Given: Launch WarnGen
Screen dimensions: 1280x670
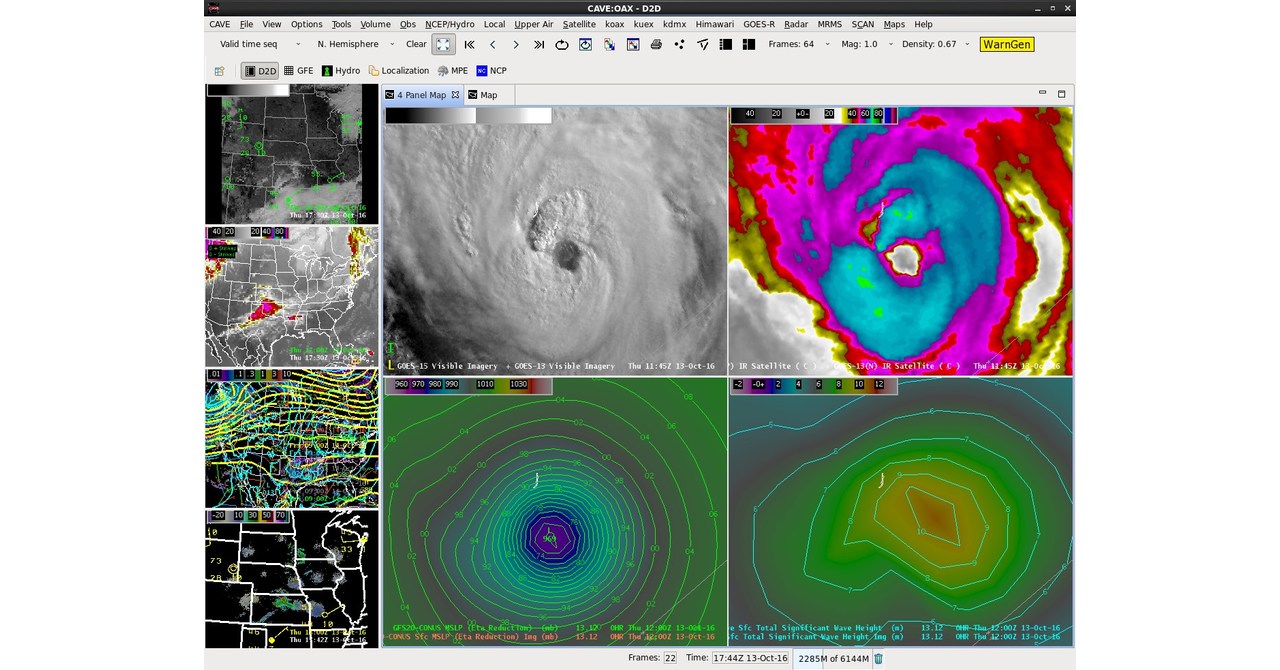Looking at the screenshot, I should [1005, 44].
